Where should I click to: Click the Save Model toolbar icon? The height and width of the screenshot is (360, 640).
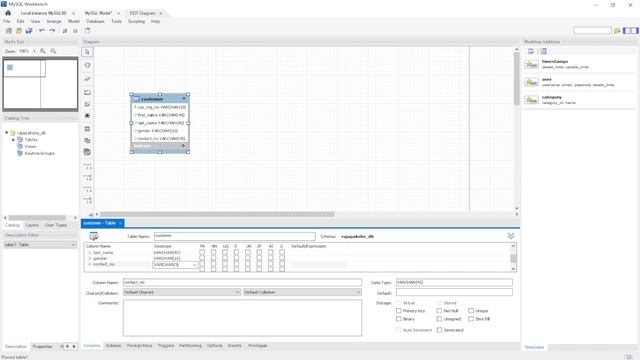(x=29, y=31)
